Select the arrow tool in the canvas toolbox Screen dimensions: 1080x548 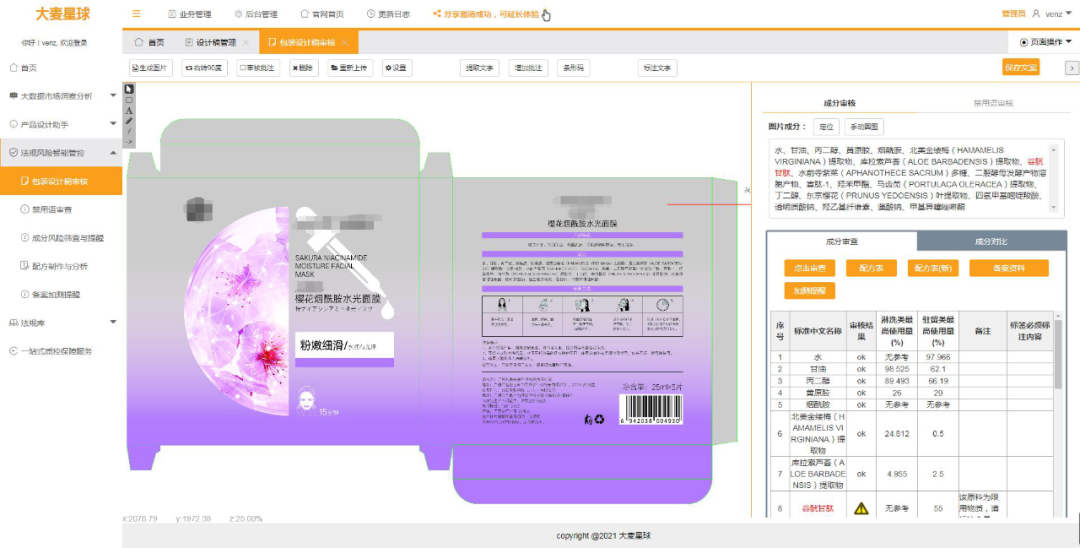(129, 142)
